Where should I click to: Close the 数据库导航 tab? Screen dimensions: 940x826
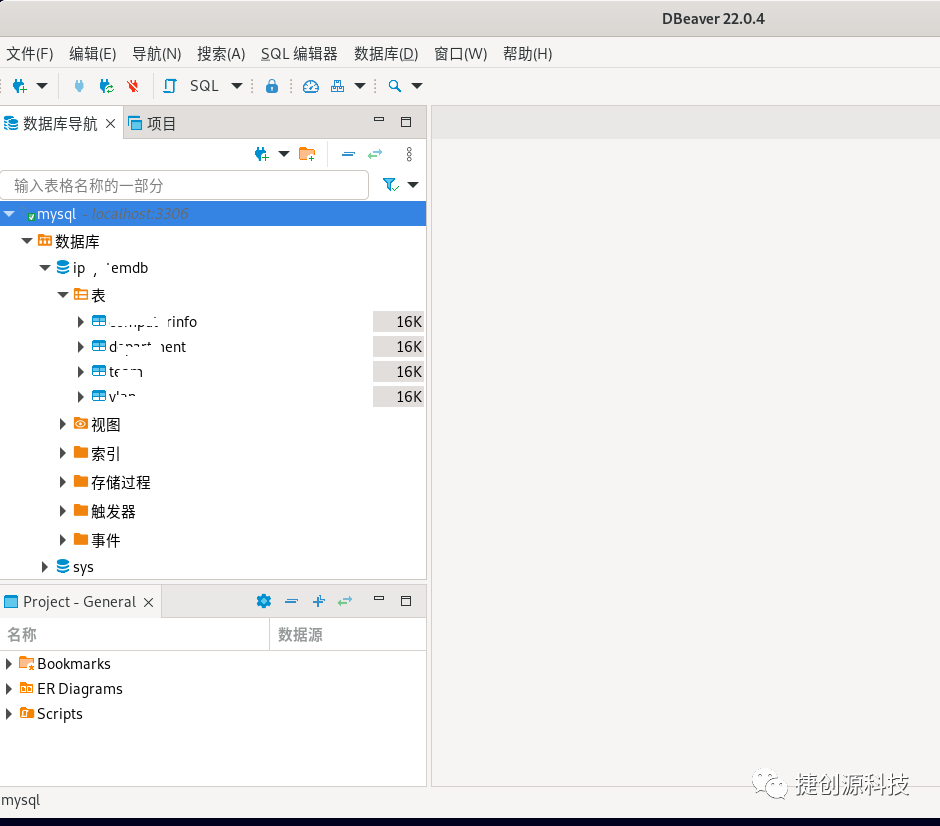pyautogui.click(x=110, y=123)
